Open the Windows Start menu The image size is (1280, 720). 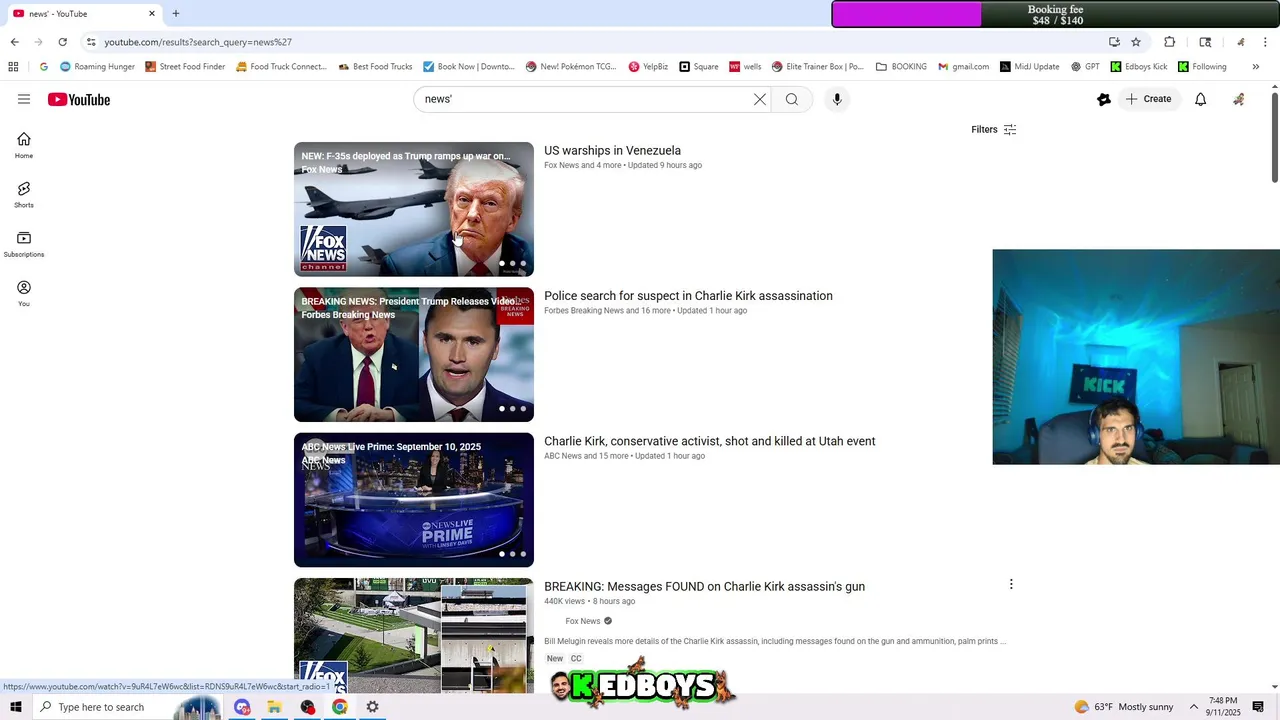pos(16,707)
